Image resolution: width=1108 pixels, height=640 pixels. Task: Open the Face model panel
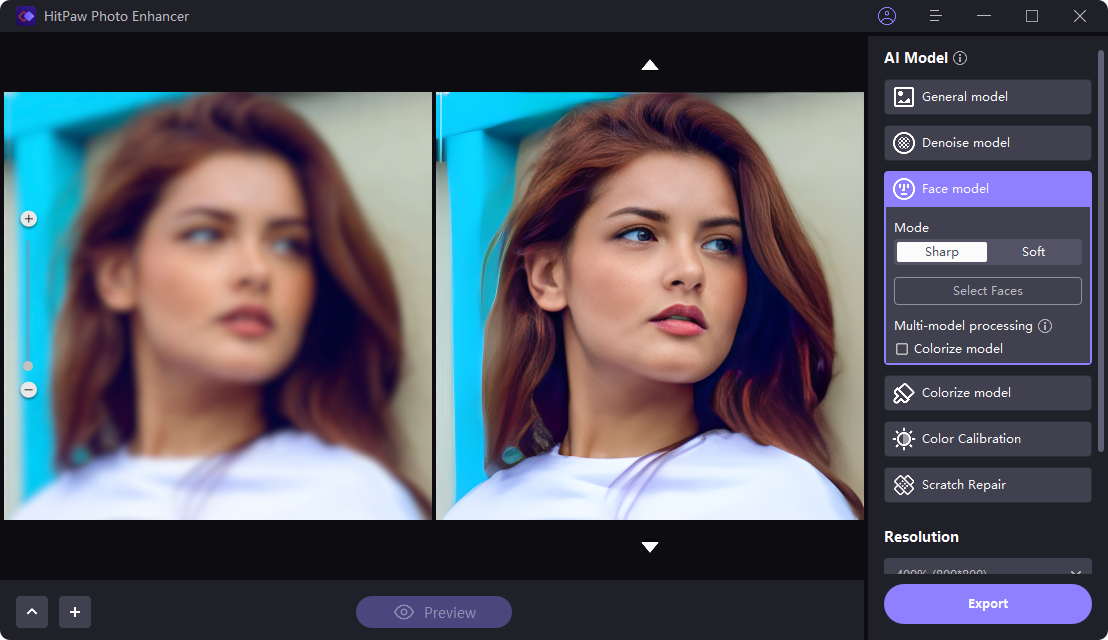coord(986,188)
